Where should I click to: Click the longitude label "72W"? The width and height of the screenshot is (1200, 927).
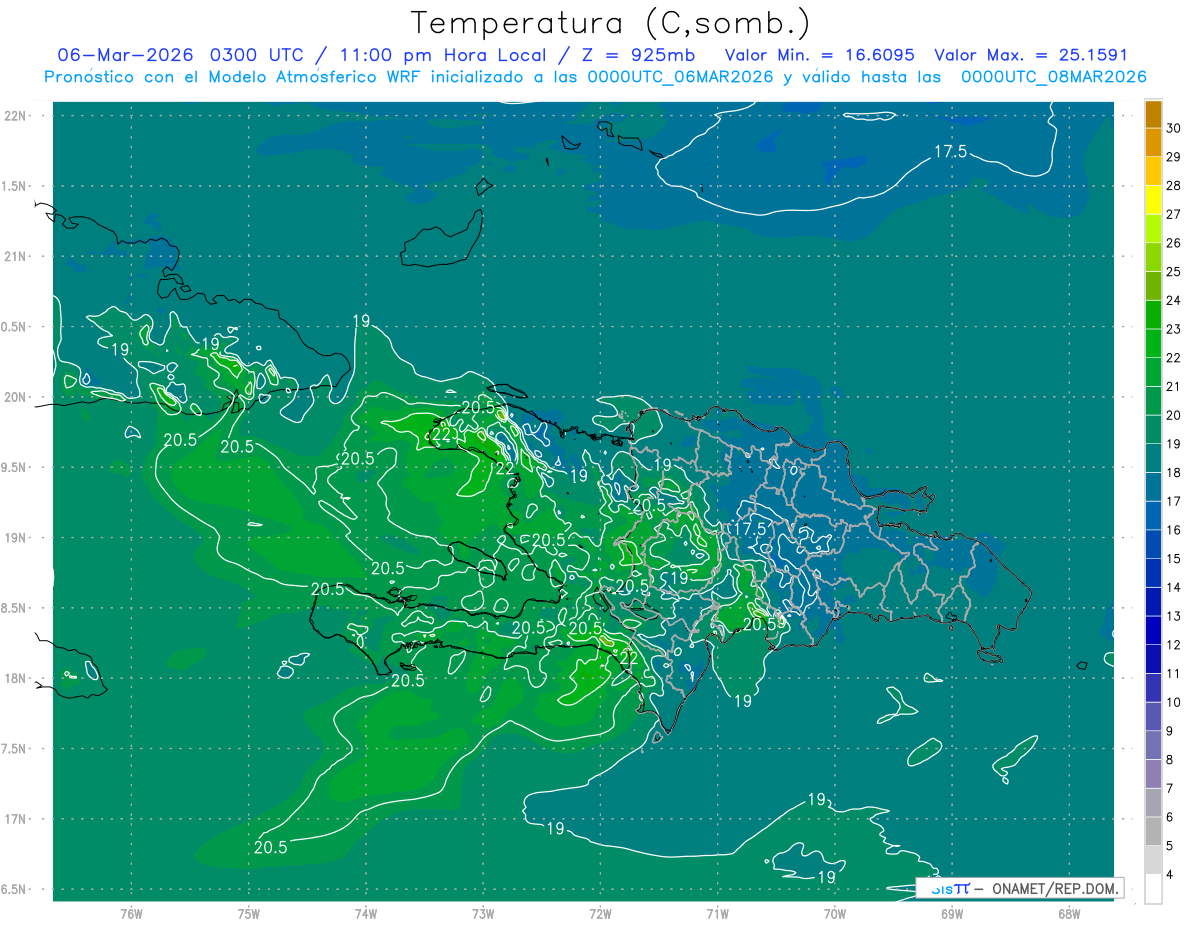[x=600, y=914]
